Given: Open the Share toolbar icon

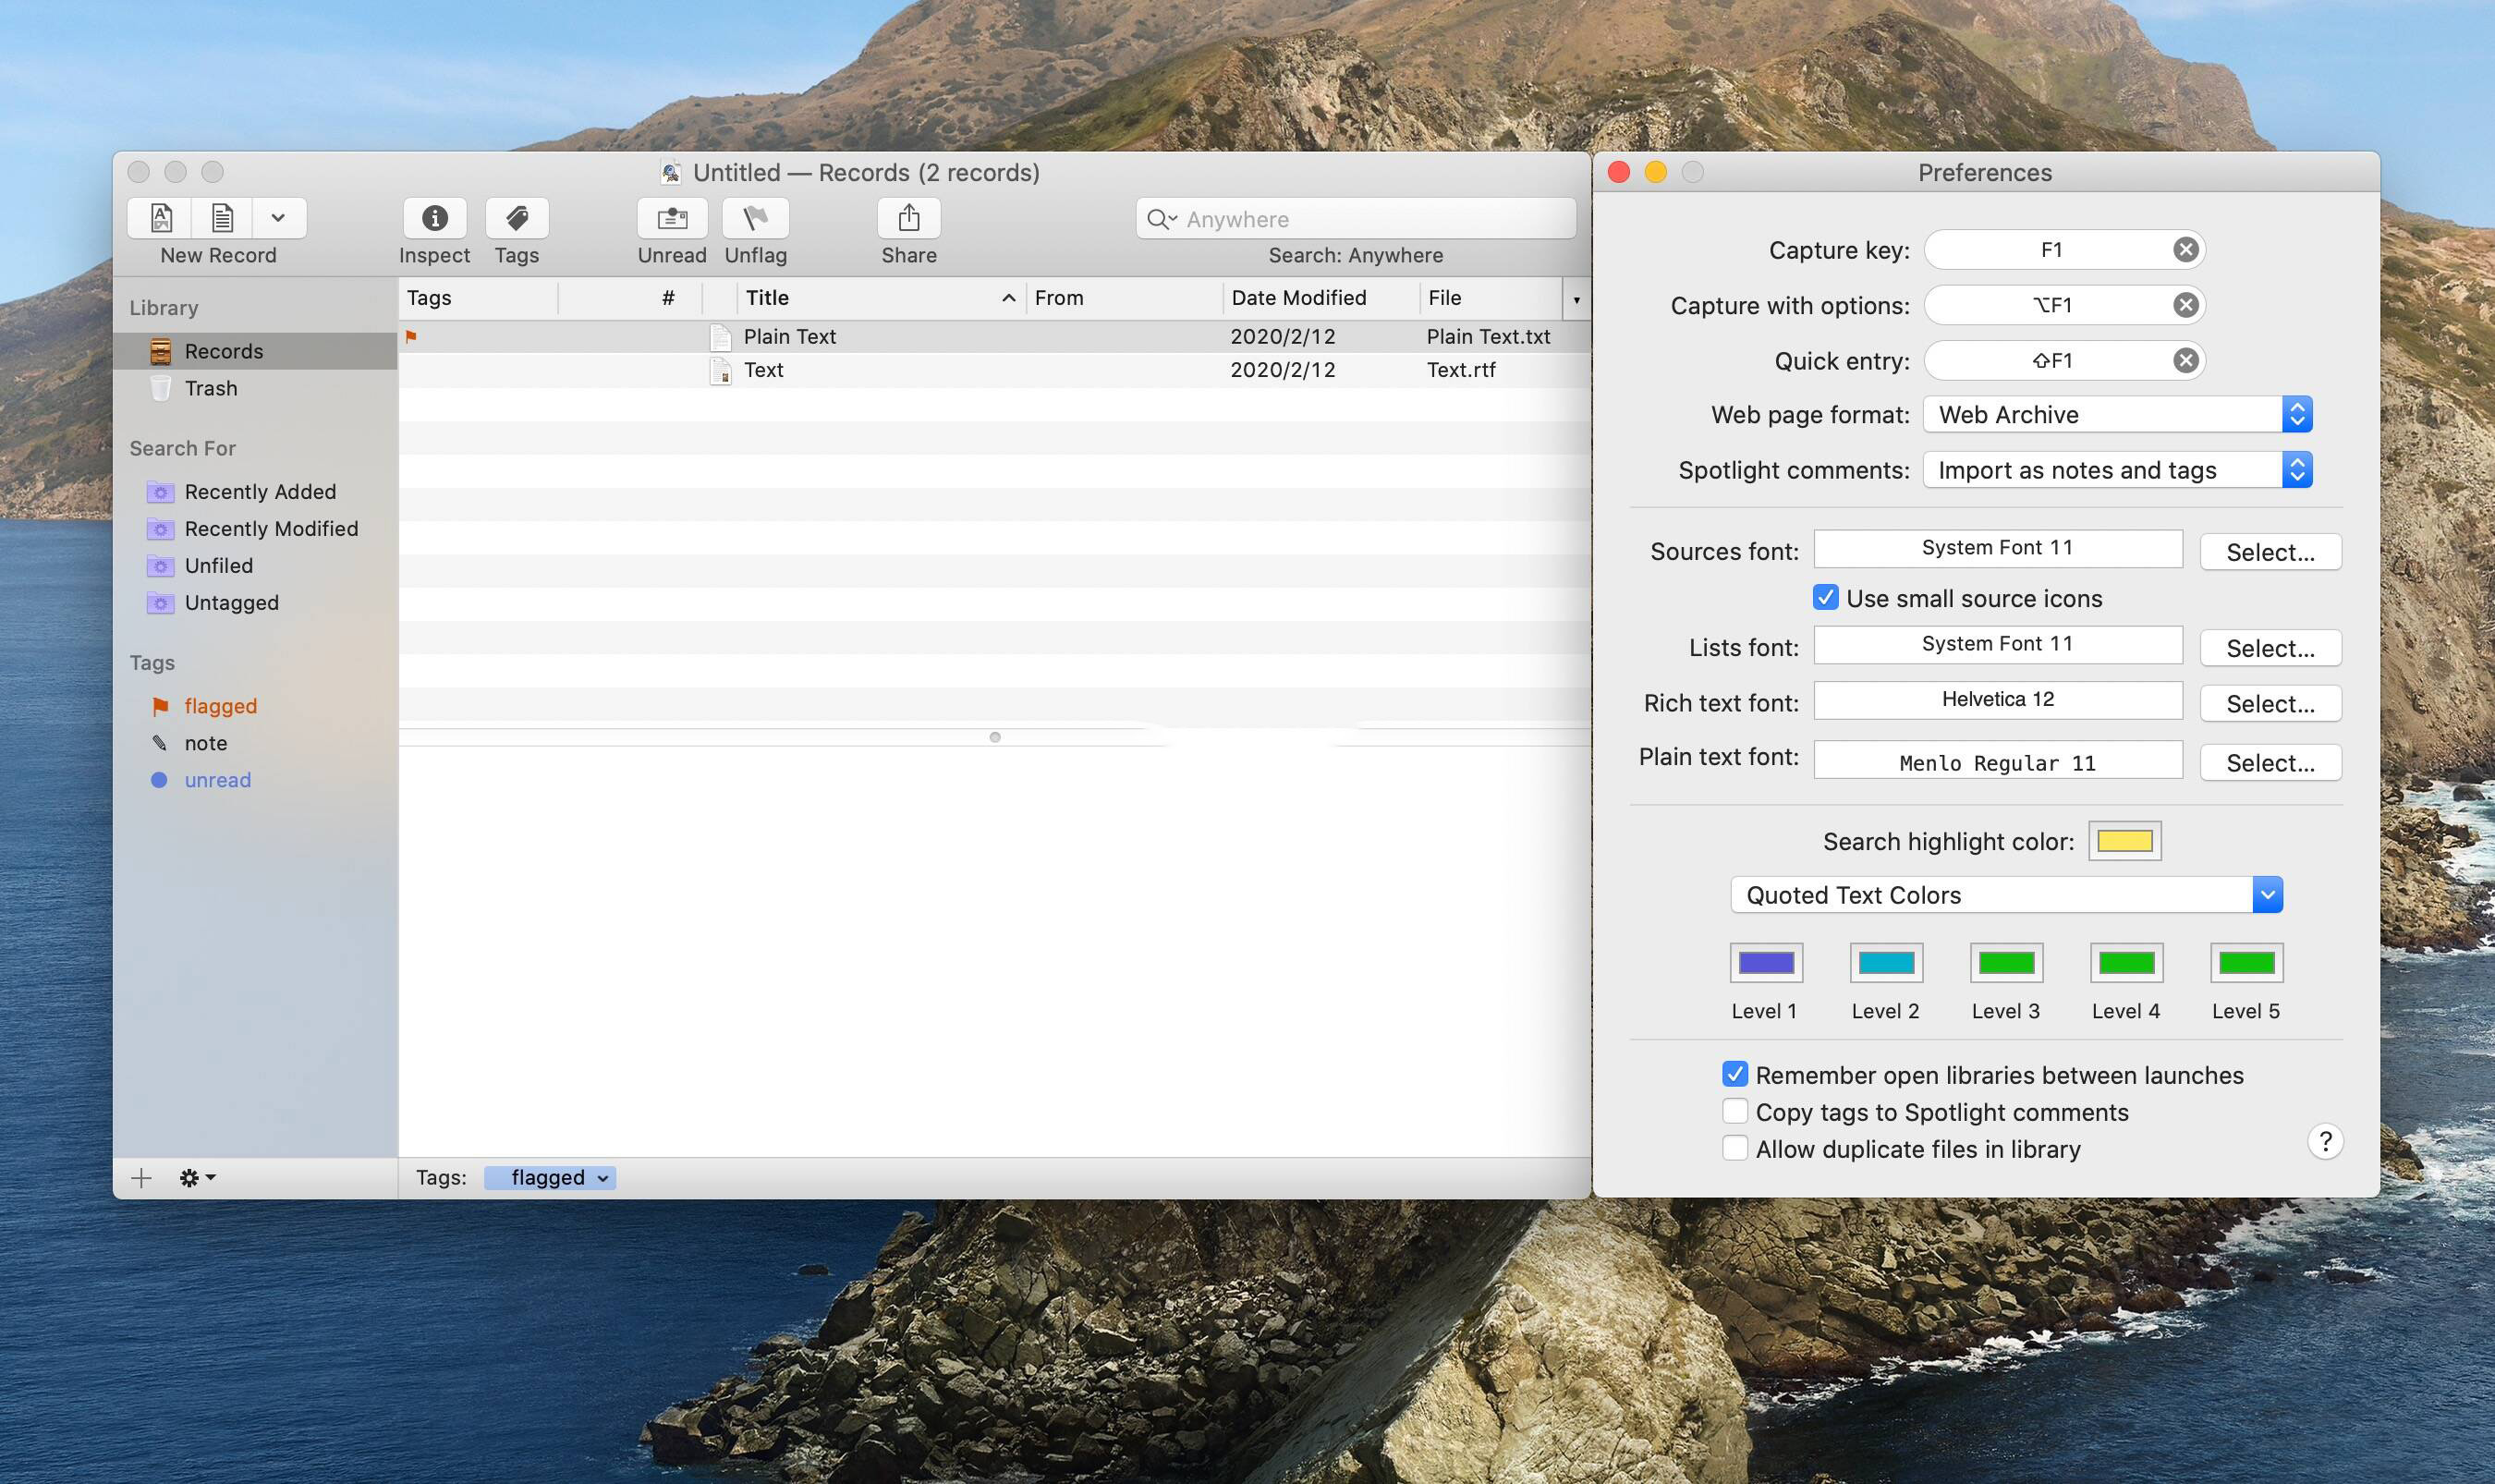Looking at the screenshot, I should click(908, 218).
